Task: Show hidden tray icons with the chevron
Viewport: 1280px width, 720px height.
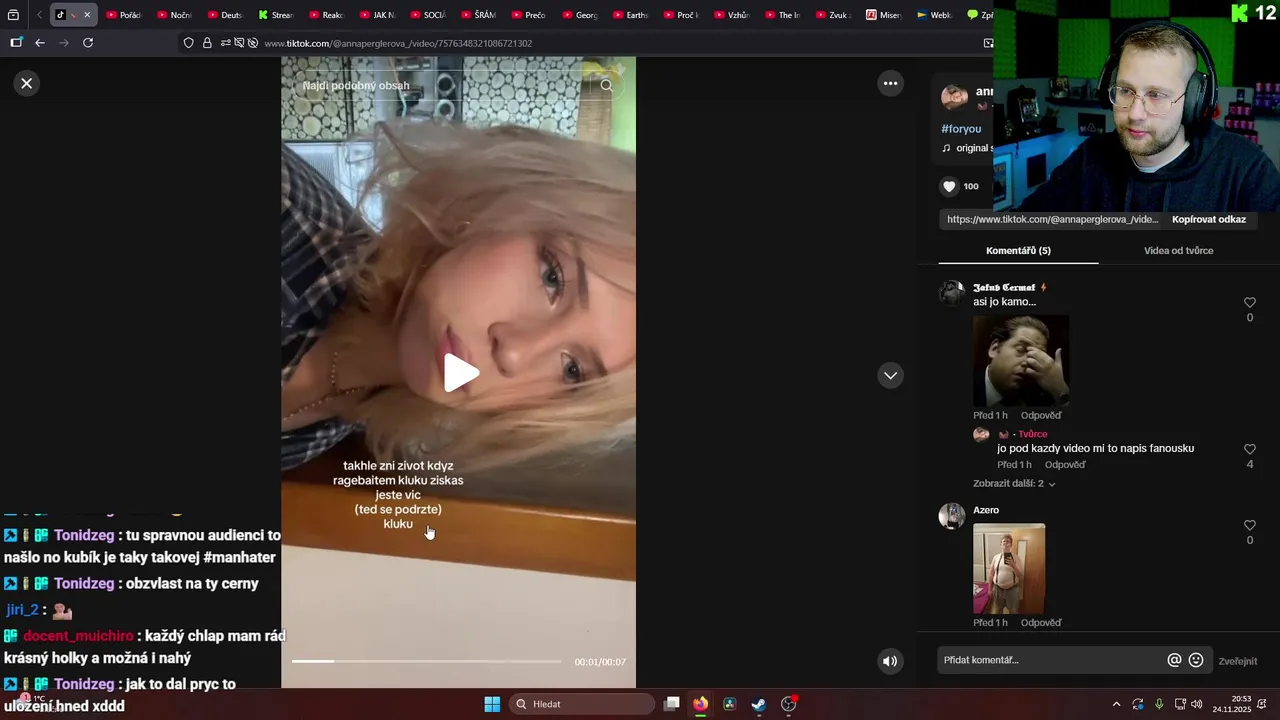Action: 1116,704
